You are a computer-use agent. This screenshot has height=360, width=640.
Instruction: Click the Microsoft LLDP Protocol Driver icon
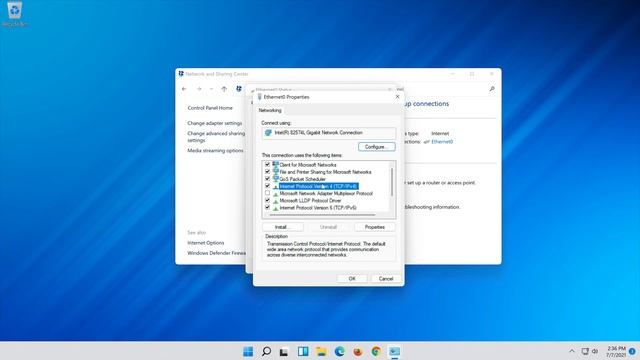tap(276, 200)
